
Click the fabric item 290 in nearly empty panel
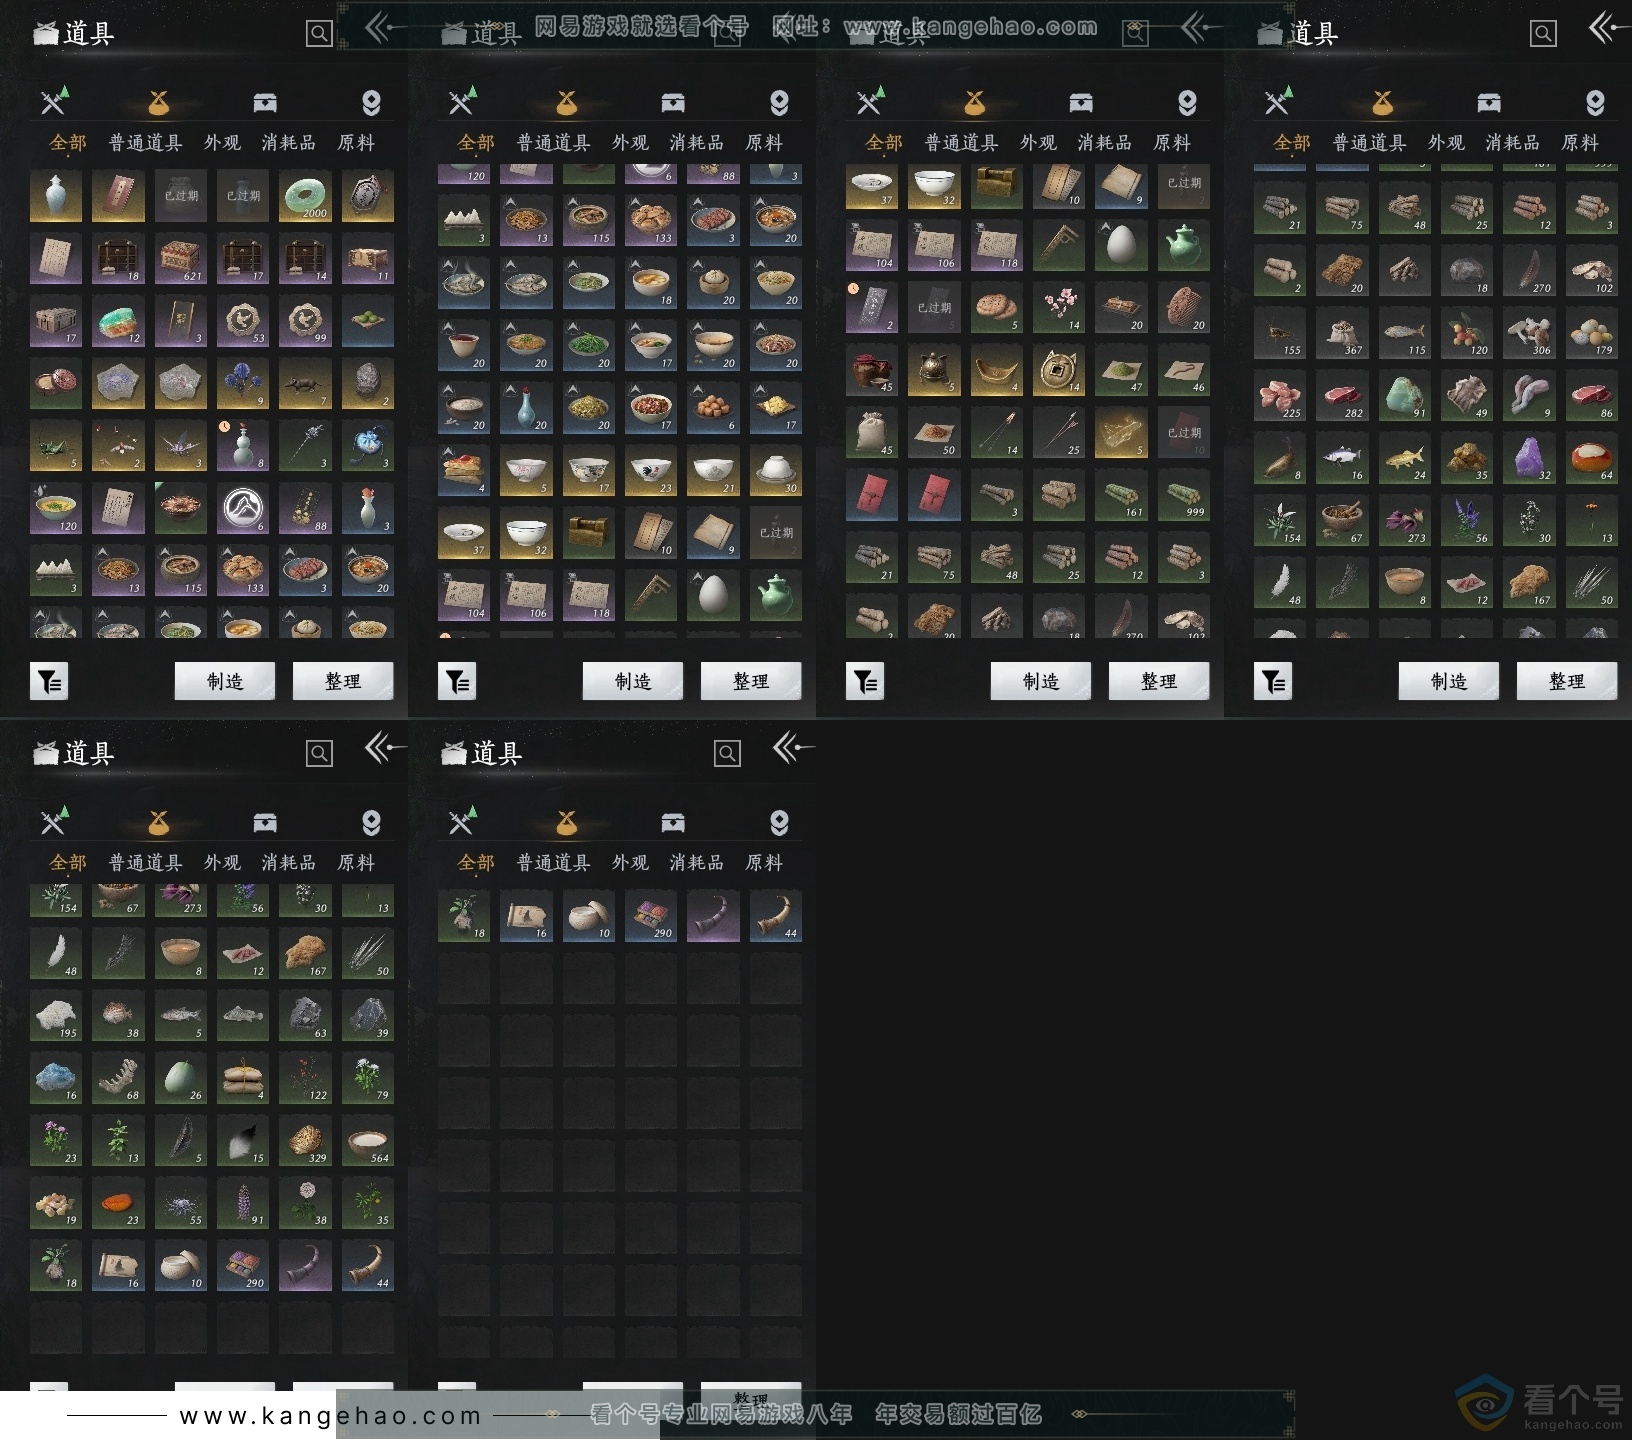pos(651,916)
